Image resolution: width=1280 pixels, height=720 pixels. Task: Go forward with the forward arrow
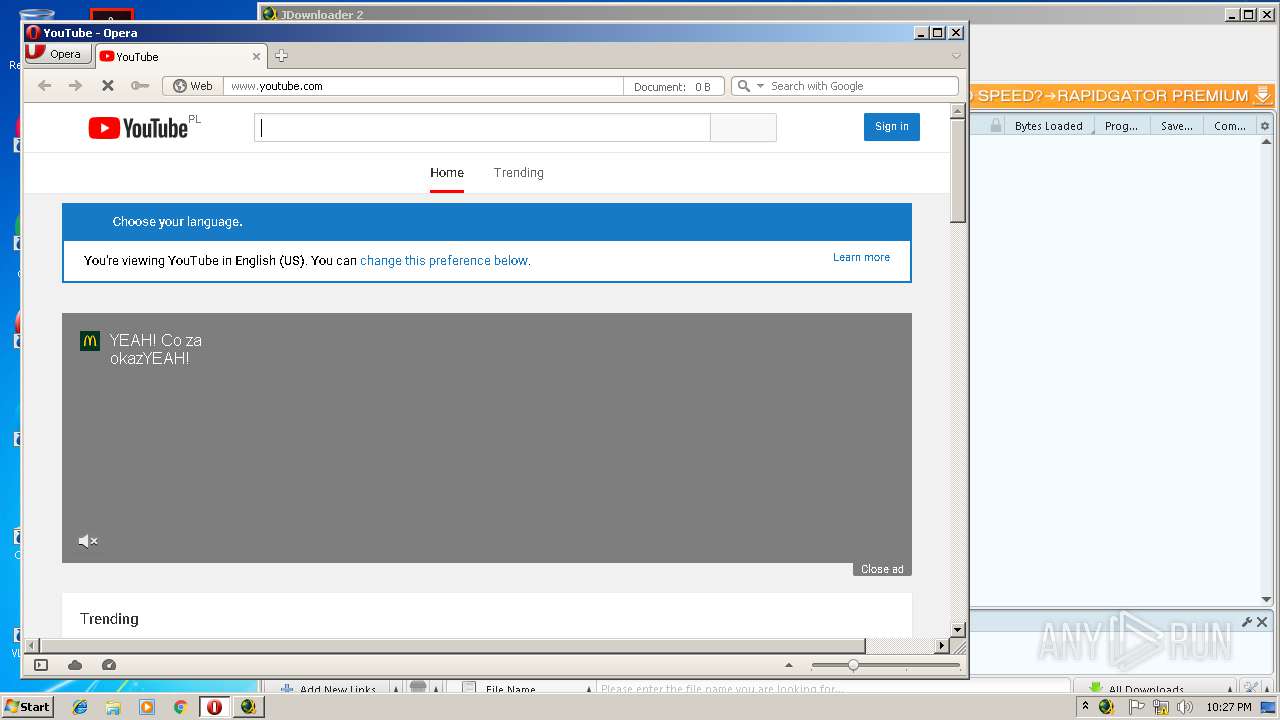coord(75,86)
